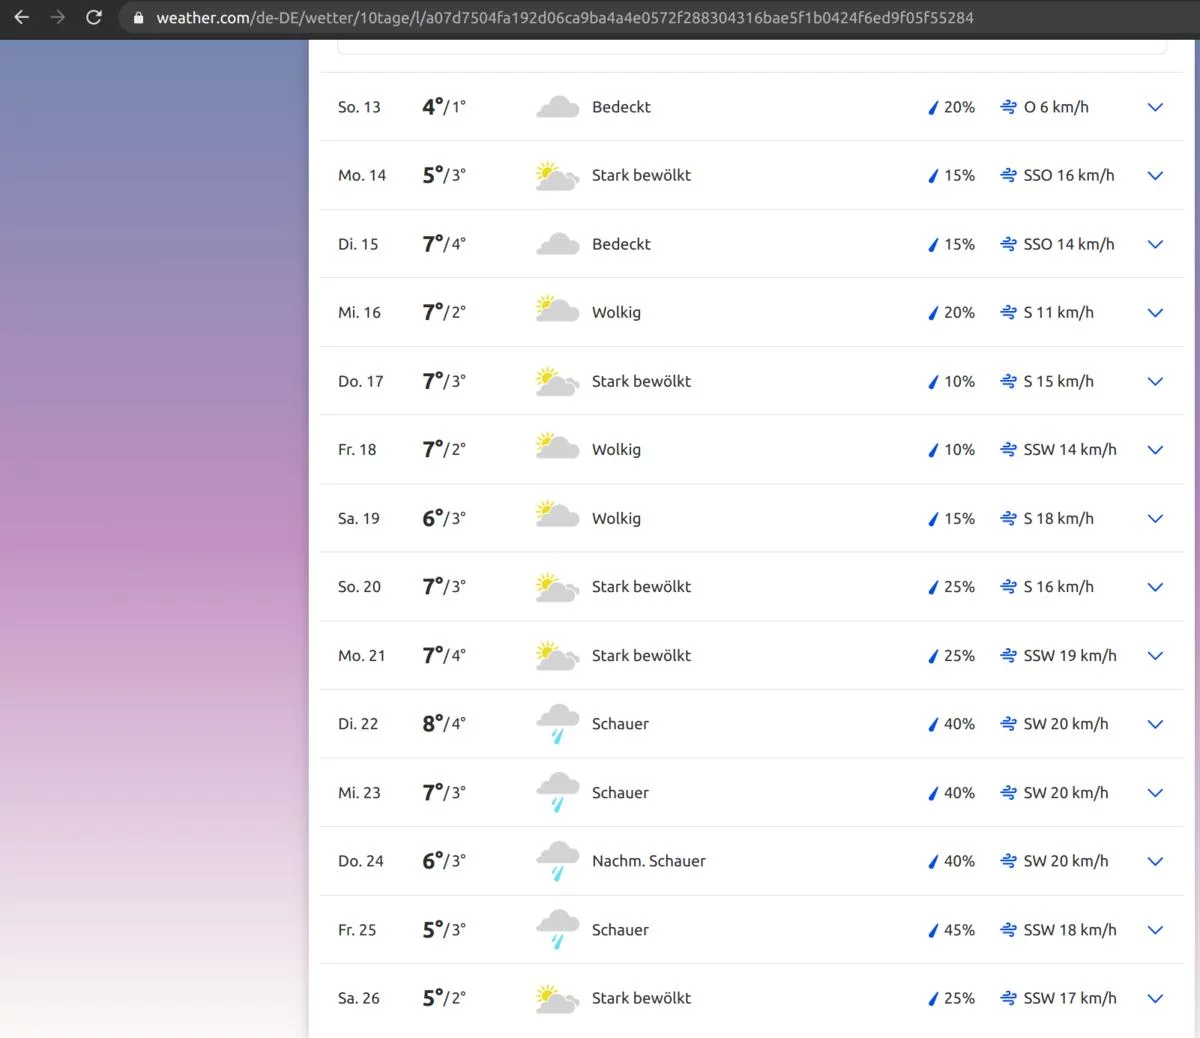
Task: Click the 'S 11 km/h' wind value
Action: point(1059,312)
